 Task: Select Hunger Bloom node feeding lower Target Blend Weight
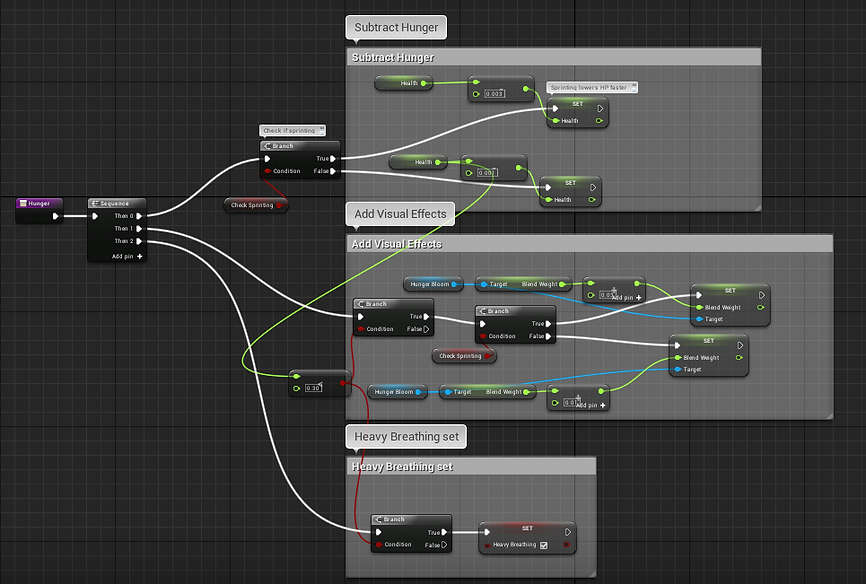(x=397, y=392)
